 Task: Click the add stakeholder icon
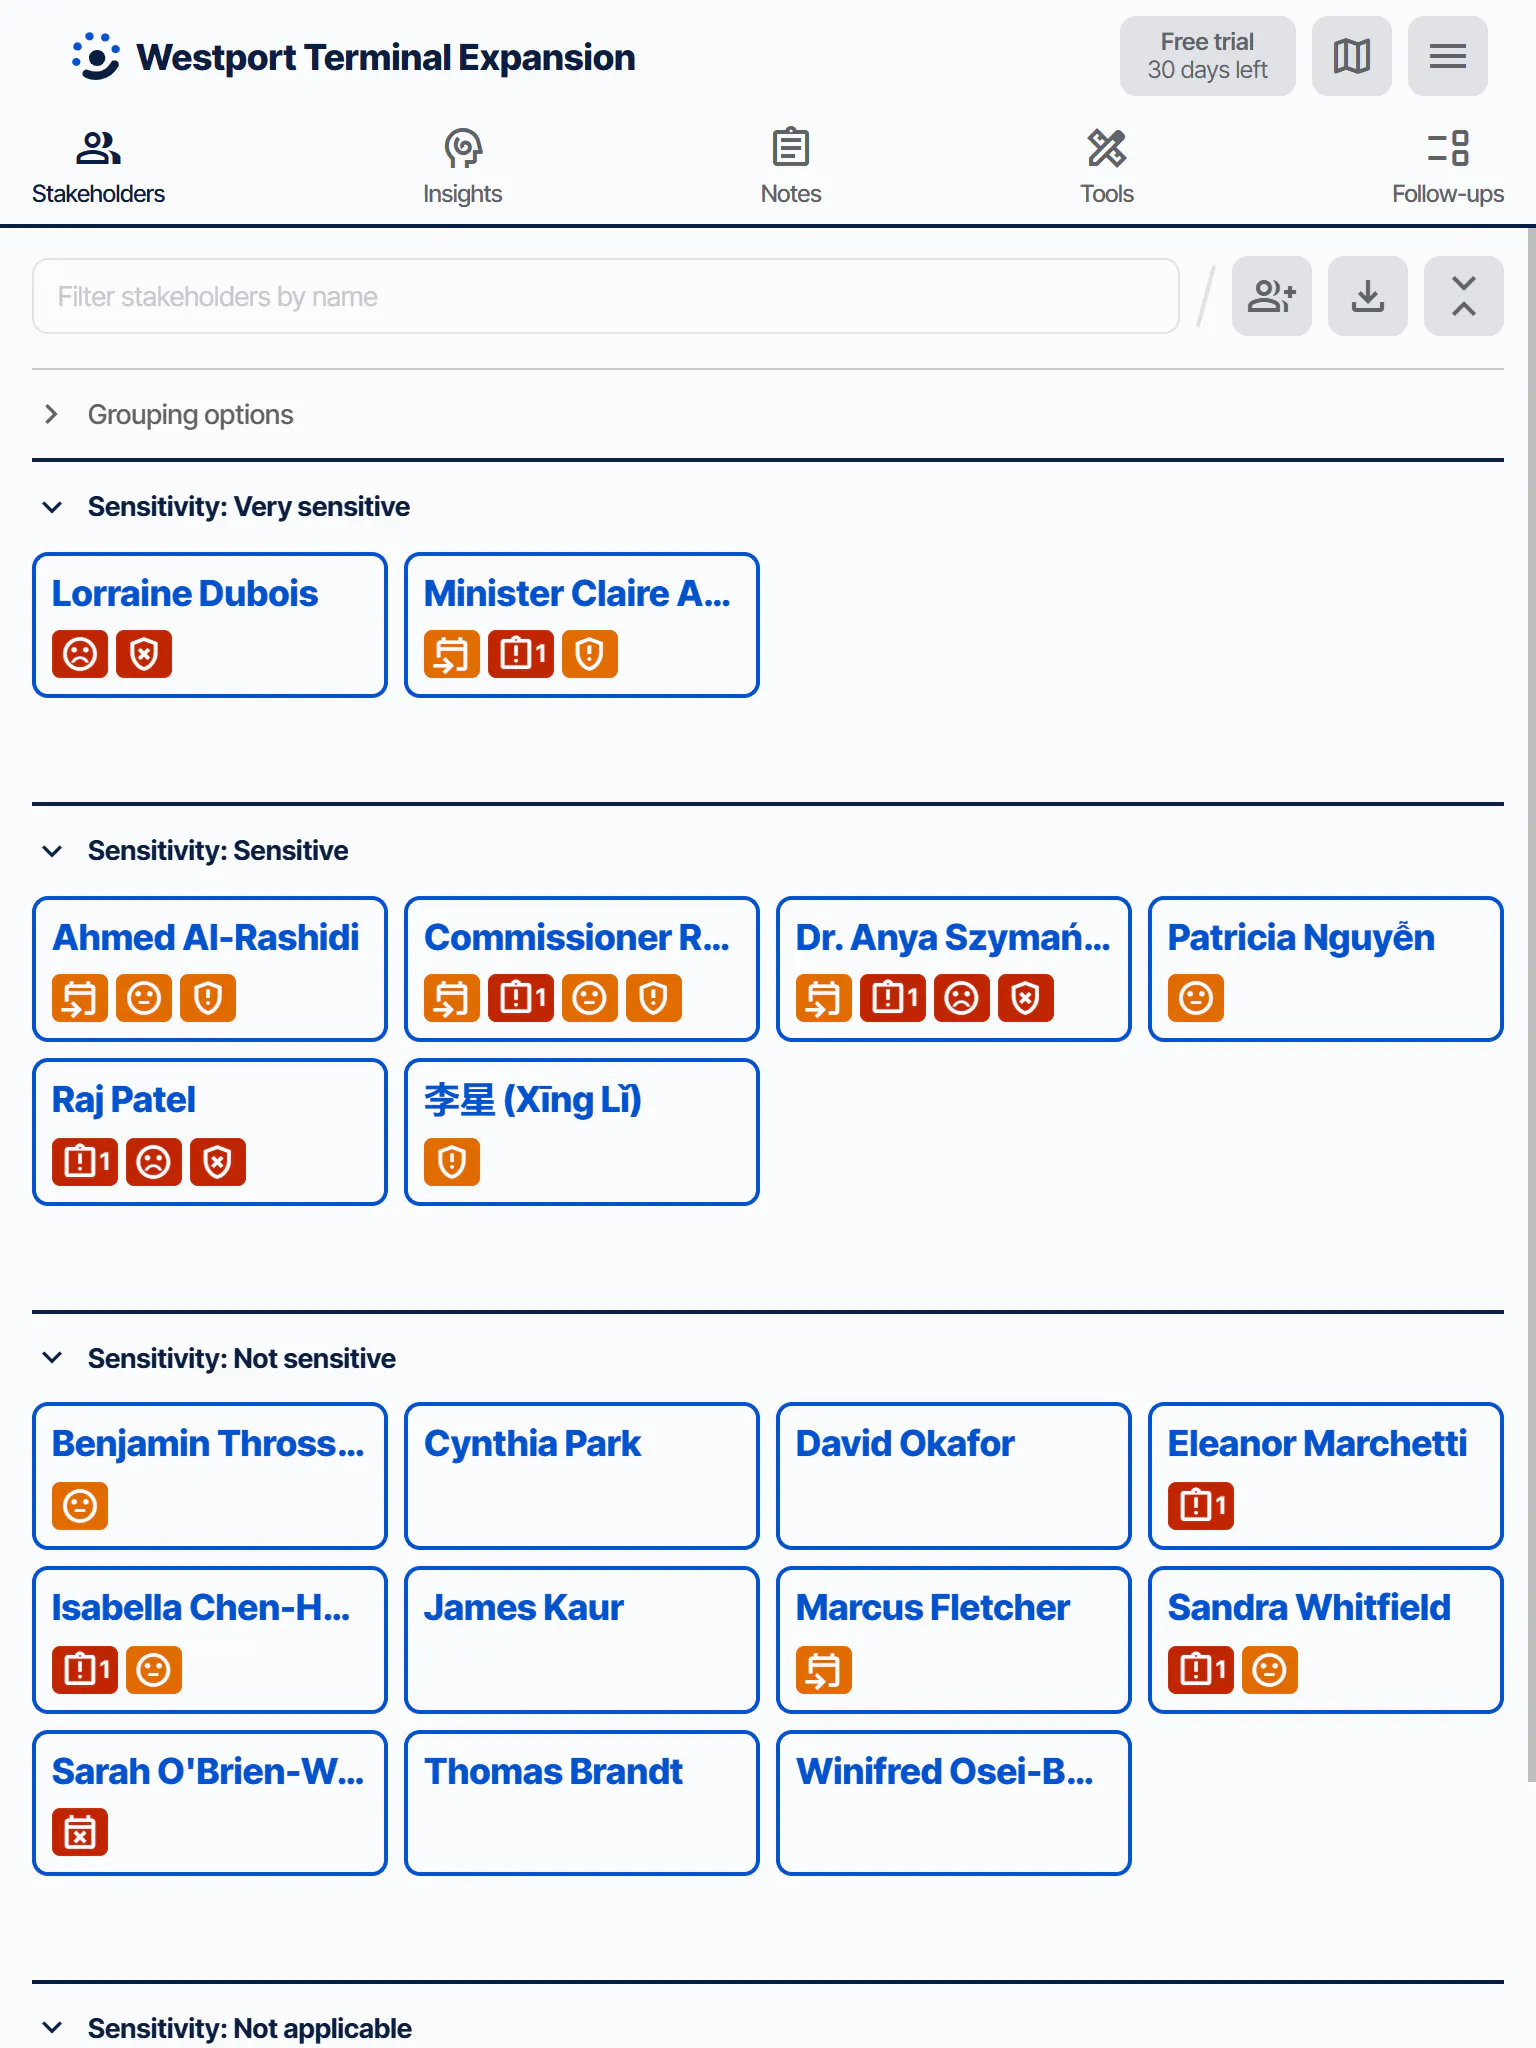point(1271,296)
